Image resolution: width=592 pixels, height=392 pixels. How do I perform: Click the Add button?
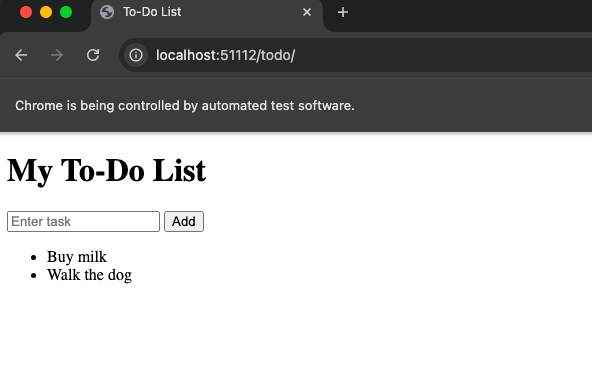(x=184, y=221)
